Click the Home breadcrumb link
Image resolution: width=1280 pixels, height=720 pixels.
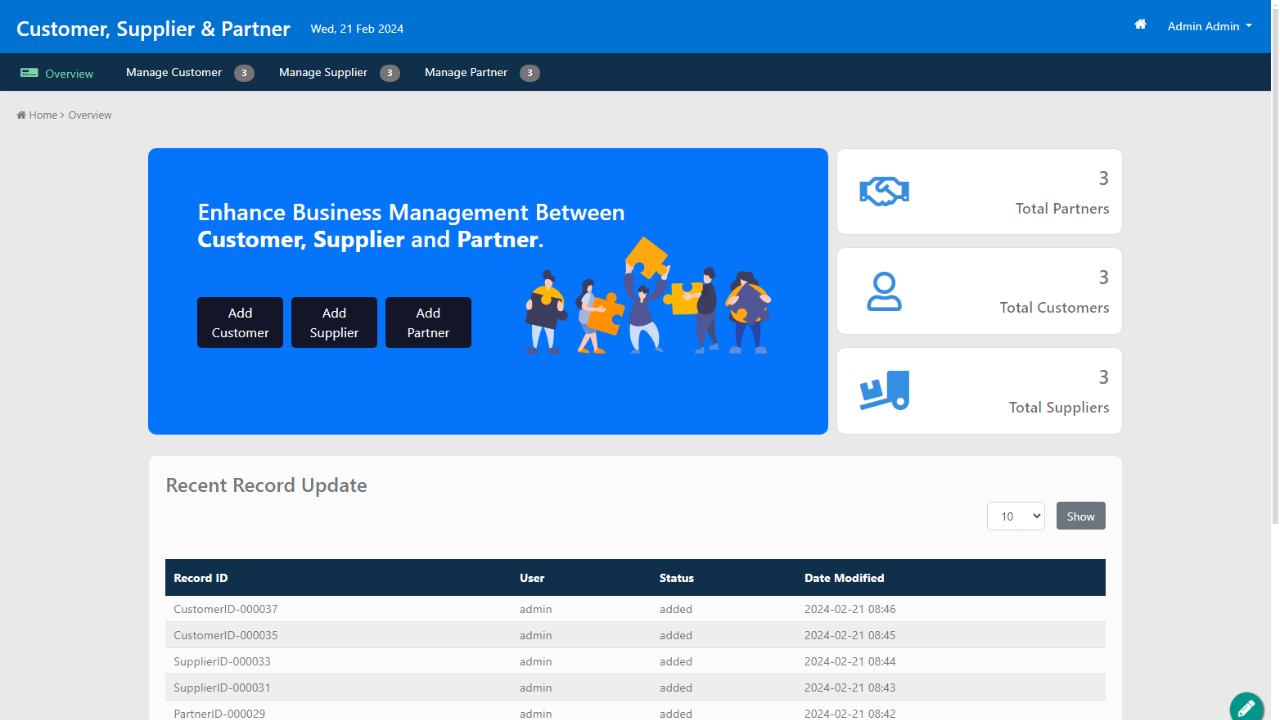tap(43, 115)
